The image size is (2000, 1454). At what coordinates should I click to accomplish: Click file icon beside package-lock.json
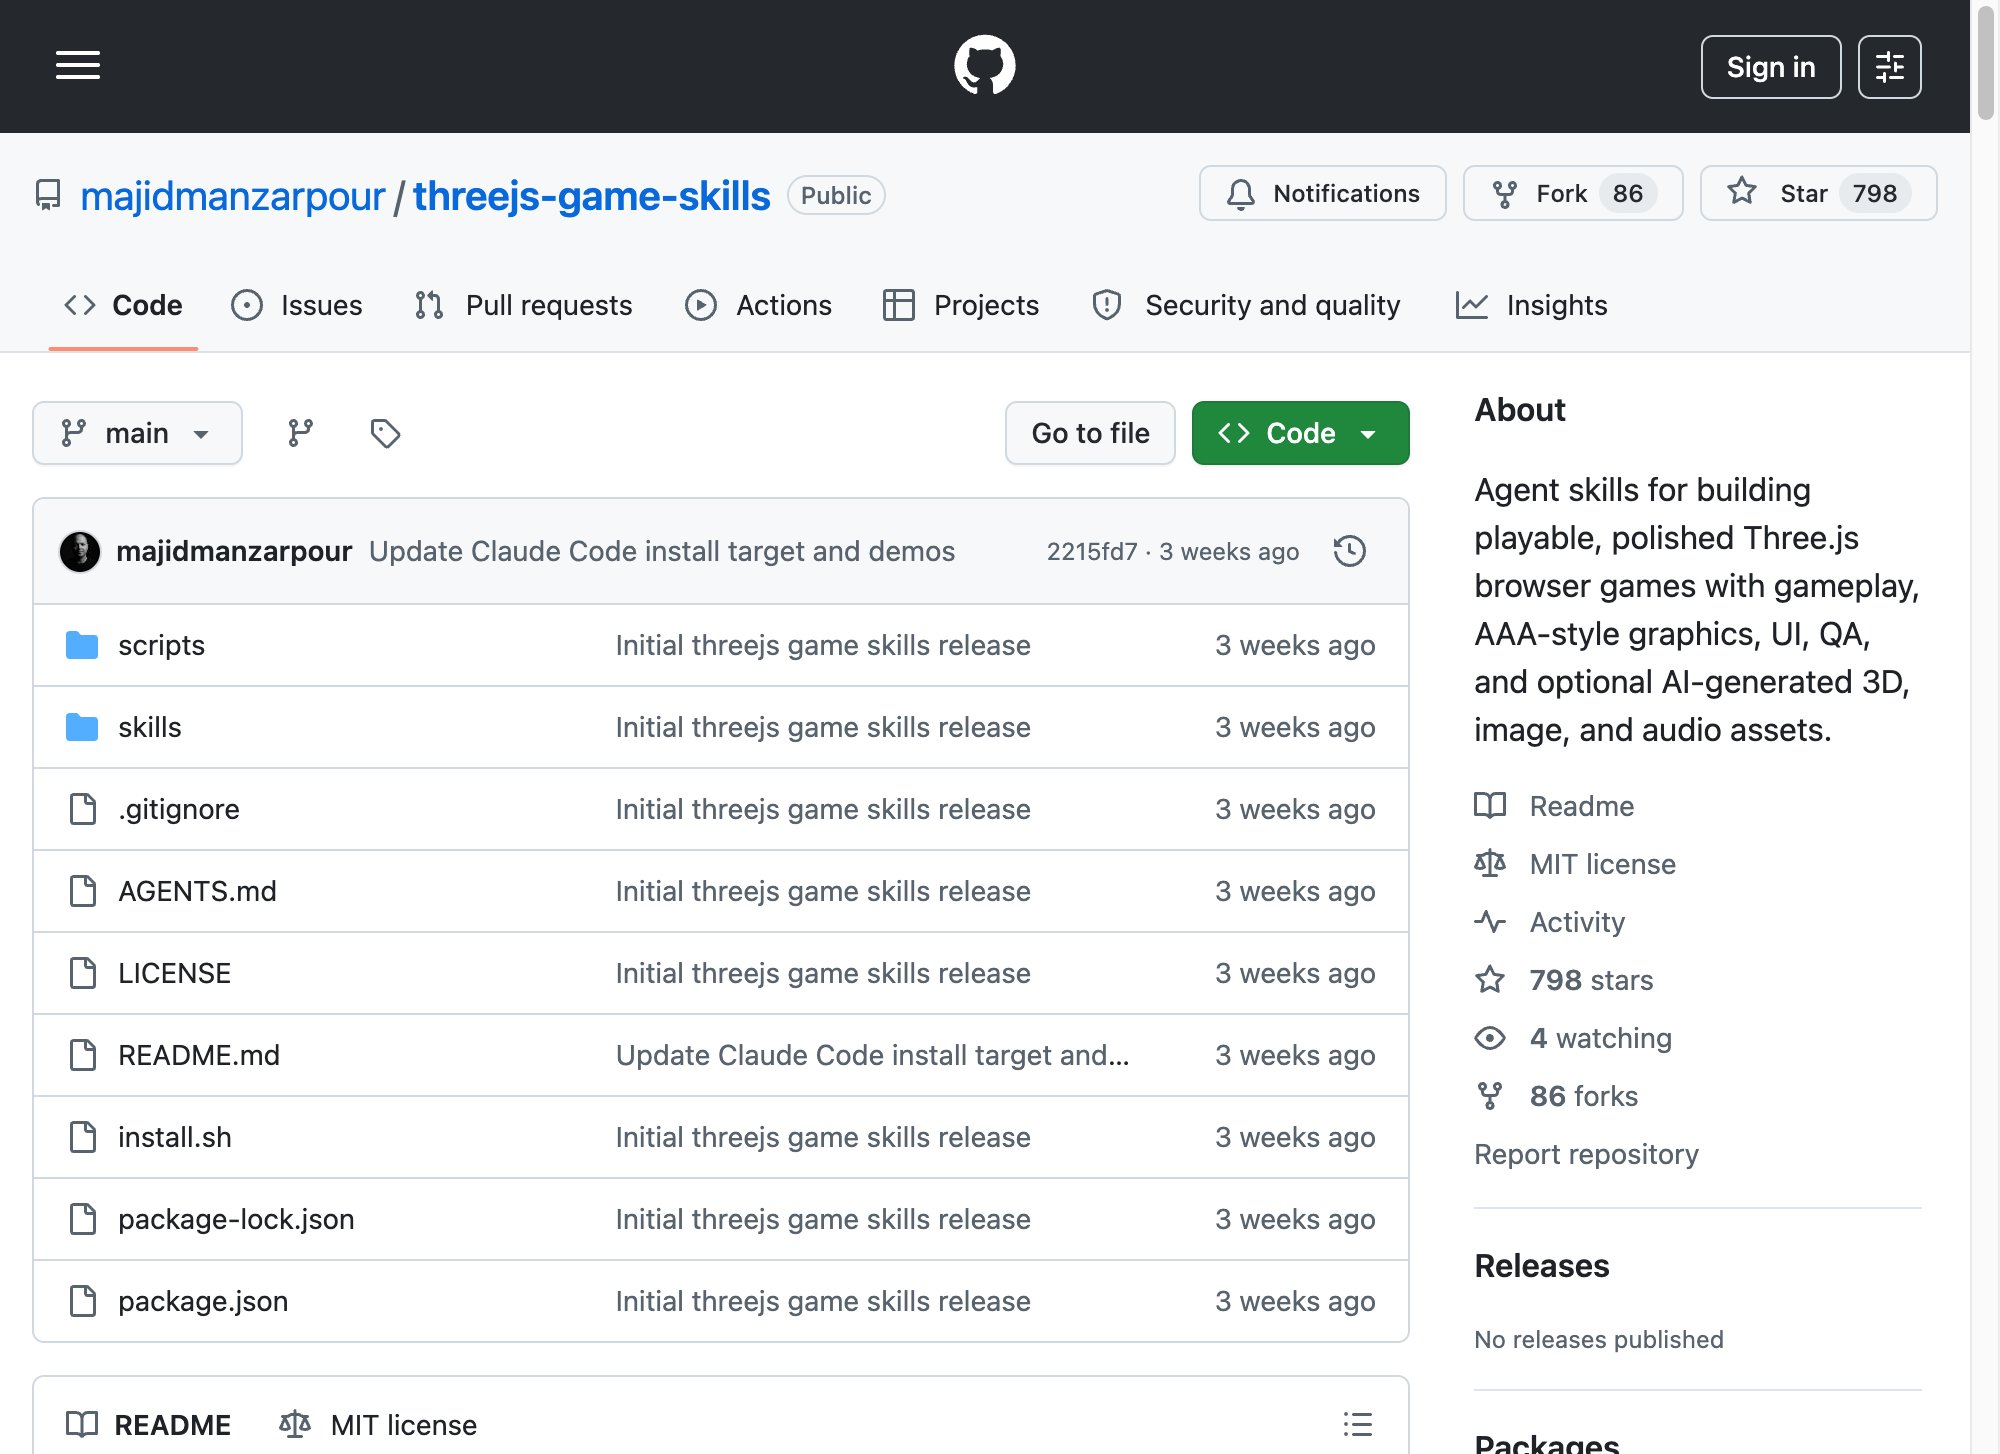pyautogui.click(x=83, y=1219)
